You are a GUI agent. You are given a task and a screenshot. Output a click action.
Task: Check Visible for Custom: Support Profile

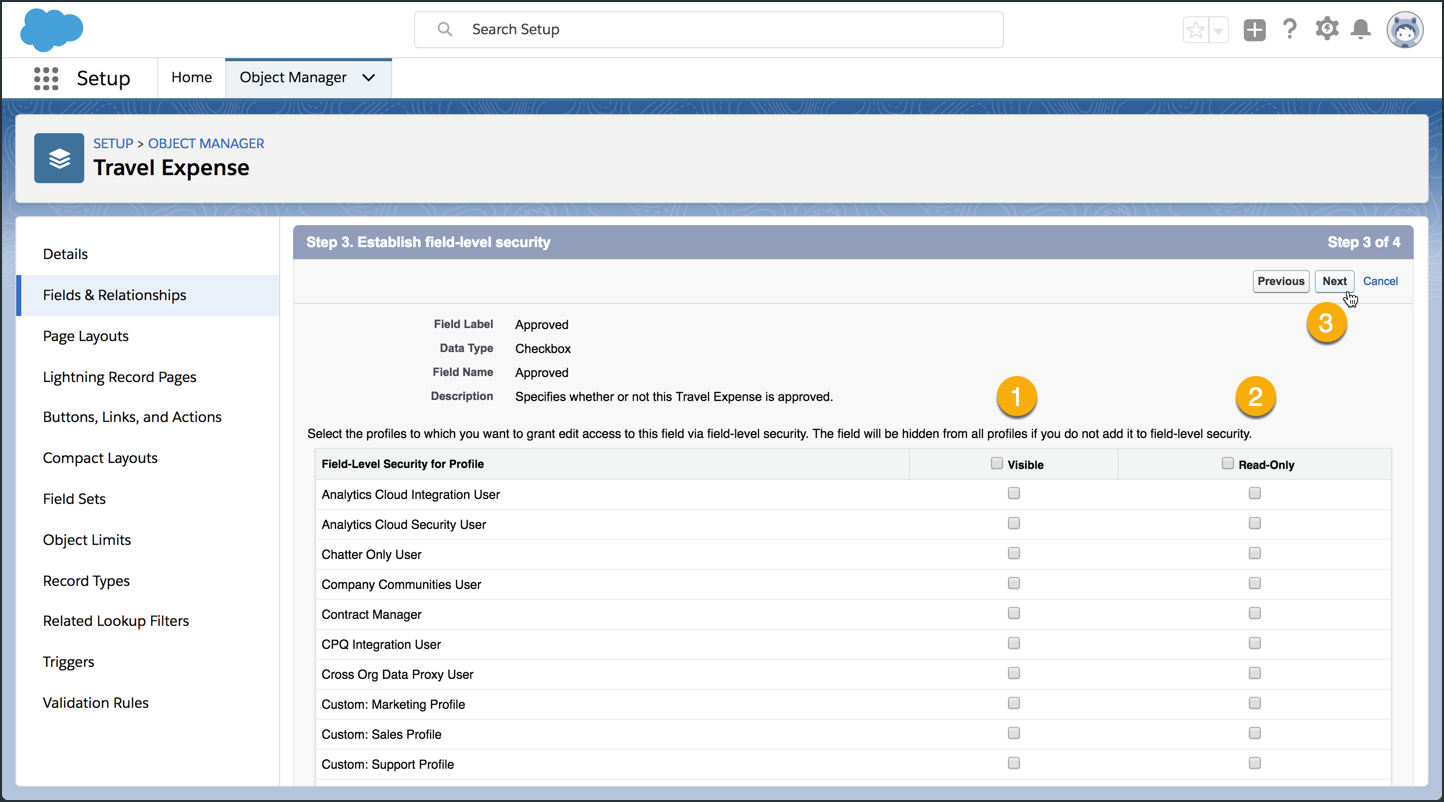[1014, 763]
